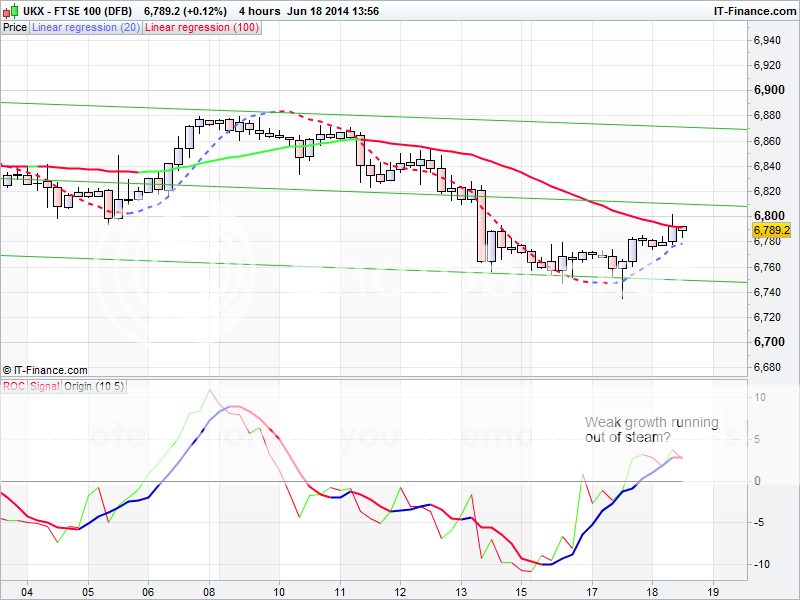The width and height of the screenshot is (800, 600).
Task: Click the IT-Finance.com text in header
Action: [x=755, y=11]
